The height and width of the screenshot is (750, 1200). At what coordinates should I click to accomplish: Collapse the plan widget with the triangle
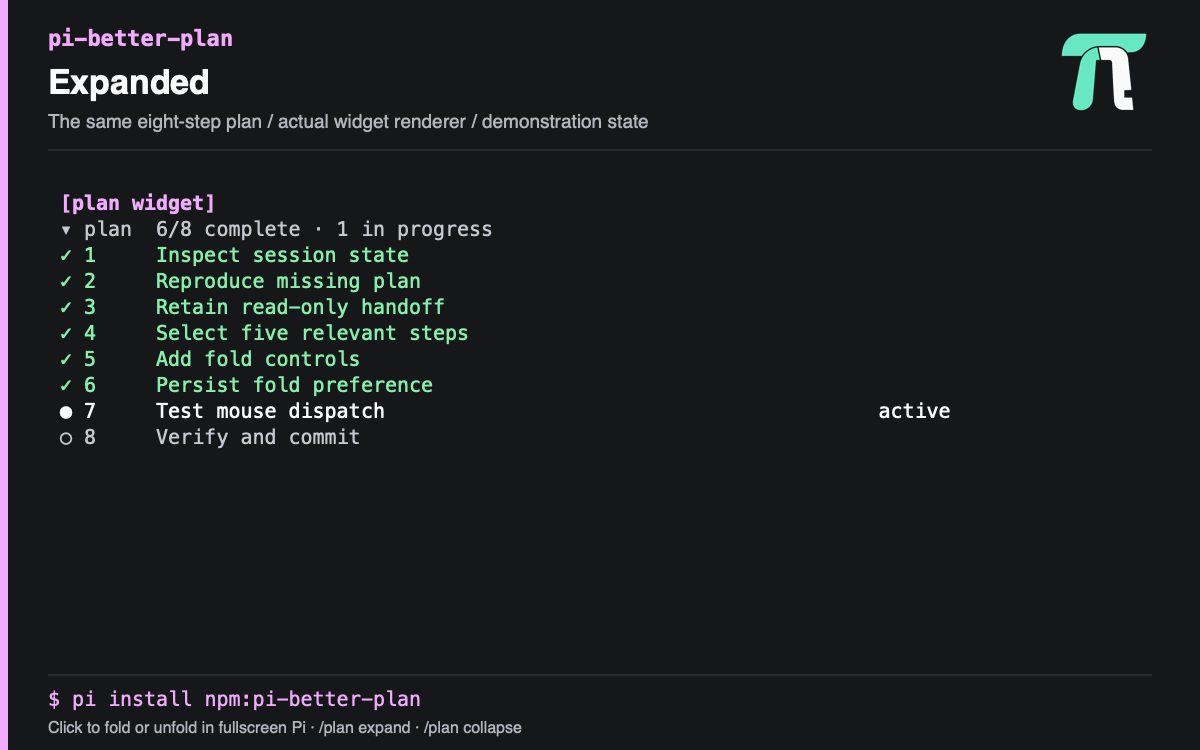66,230
